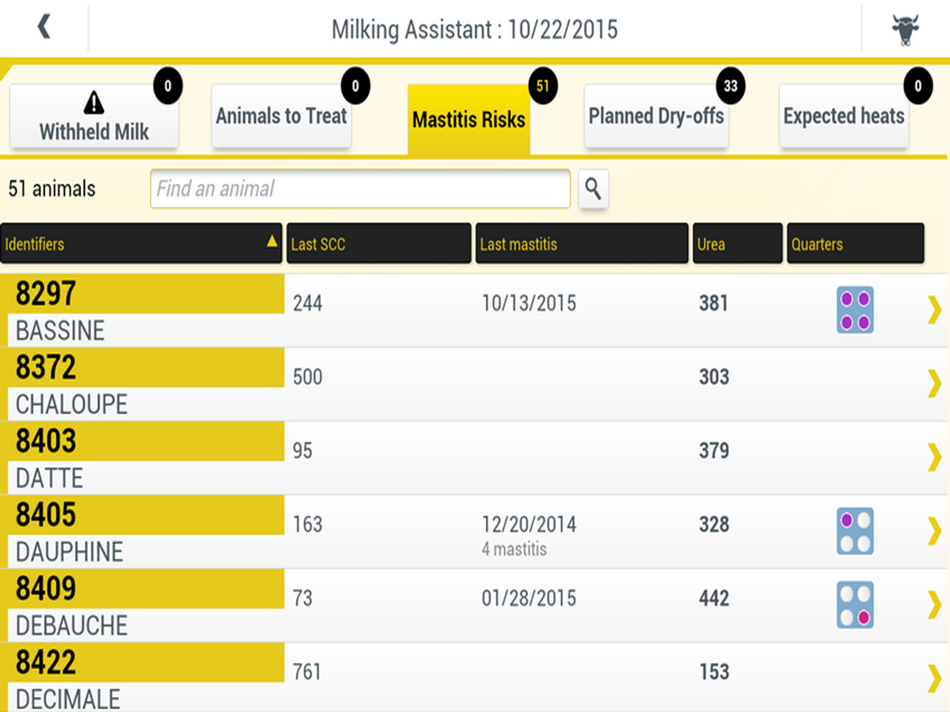Click the 51 badge on Mastitis Risks
This screenshot has height=712, width=950.
click(x=543, y=86)
